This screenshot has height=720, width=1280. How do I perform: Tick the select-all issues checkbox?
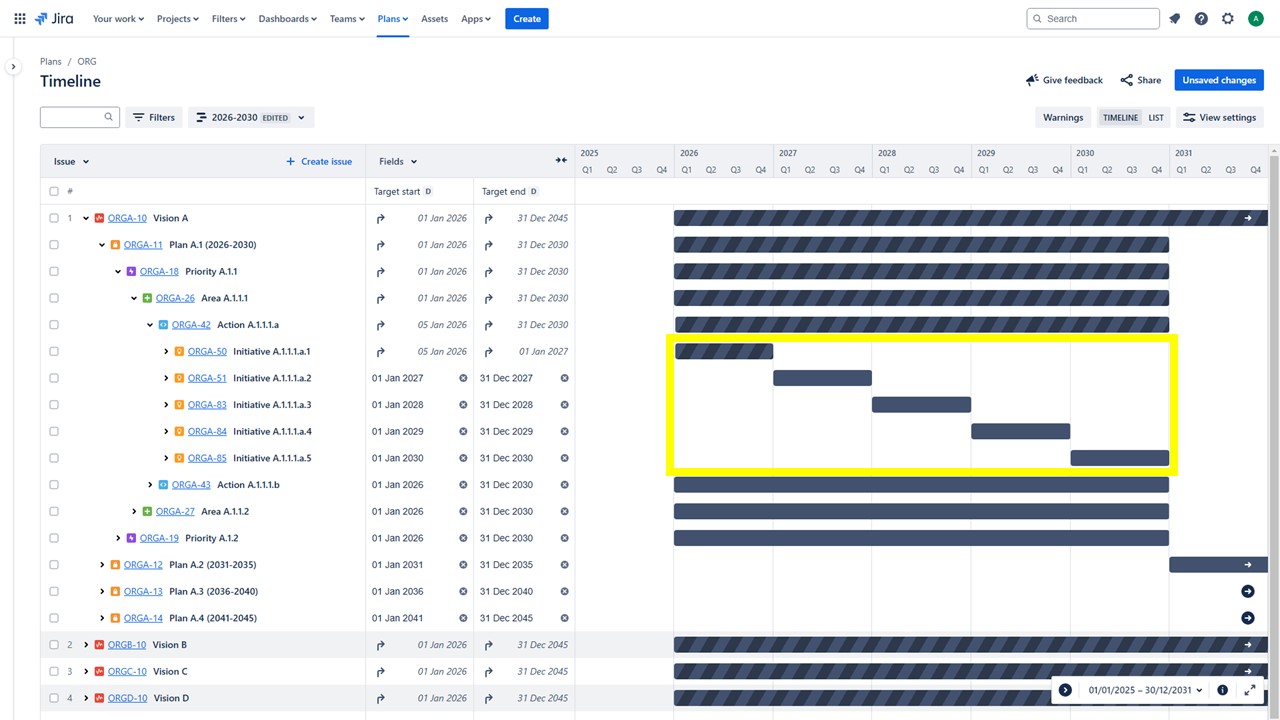pos(54,191)
